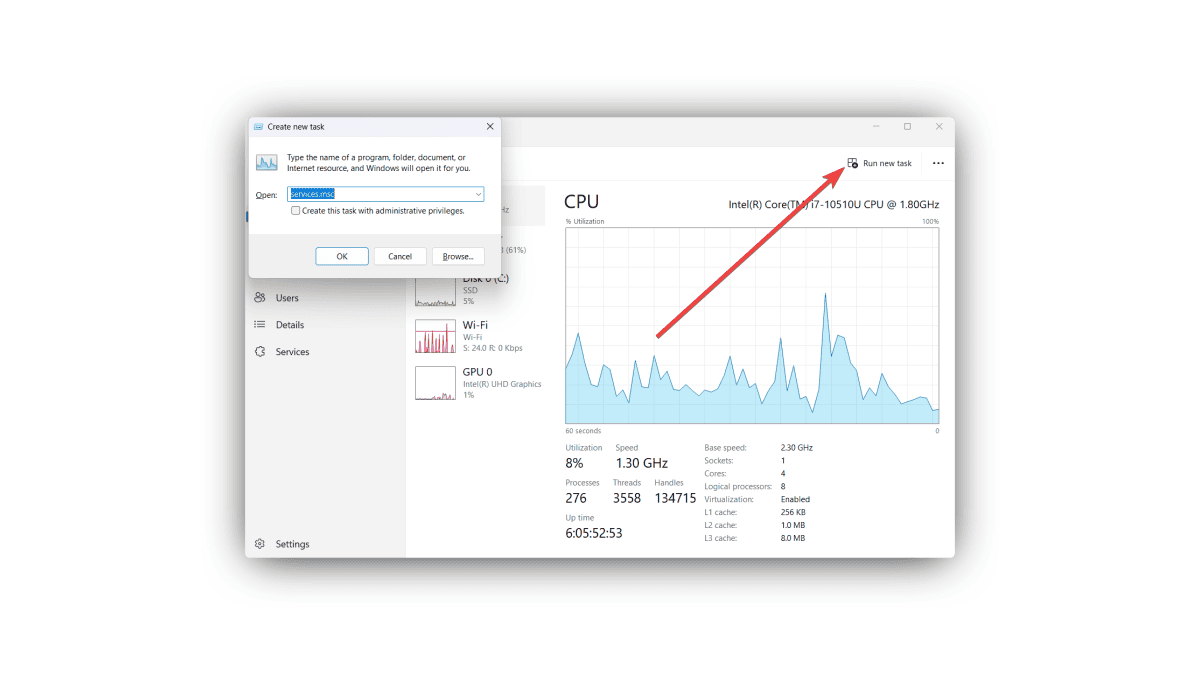
Task: Expand the Open combo box dropdown arrow
Action: coord(478,195)
